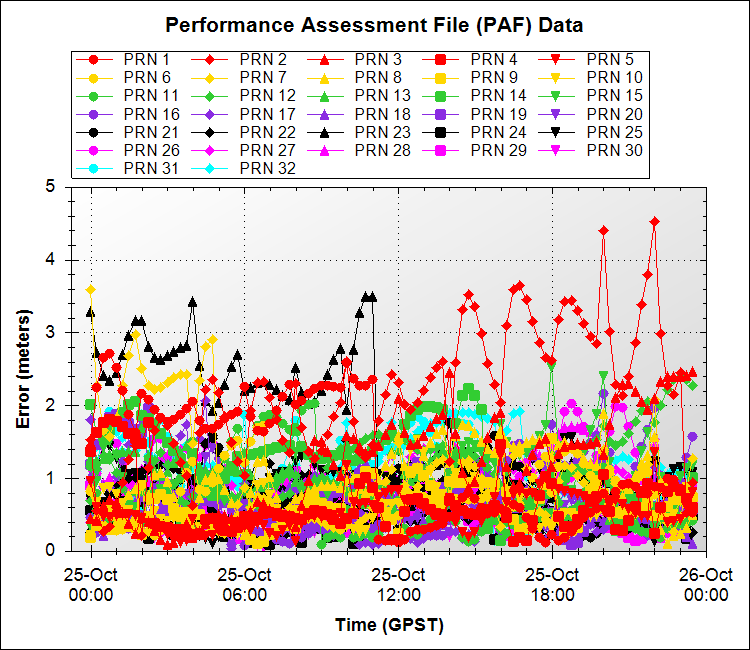Click the PRN 31 cyan circle legend marker

(x=92, y=168)
